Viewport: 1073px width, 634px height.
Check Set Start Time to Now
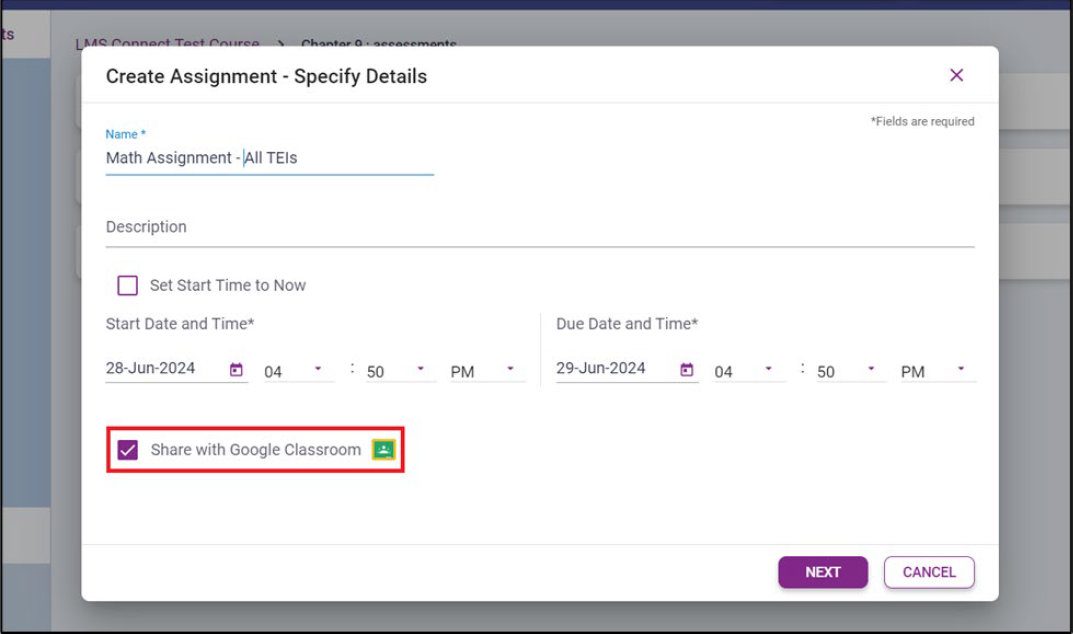[128, 286]
